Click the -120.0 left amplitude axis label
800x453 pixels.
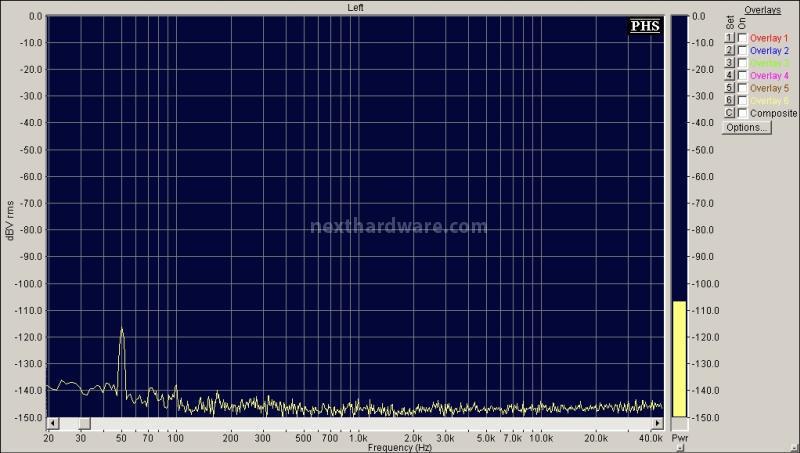[x=31, y=337]
